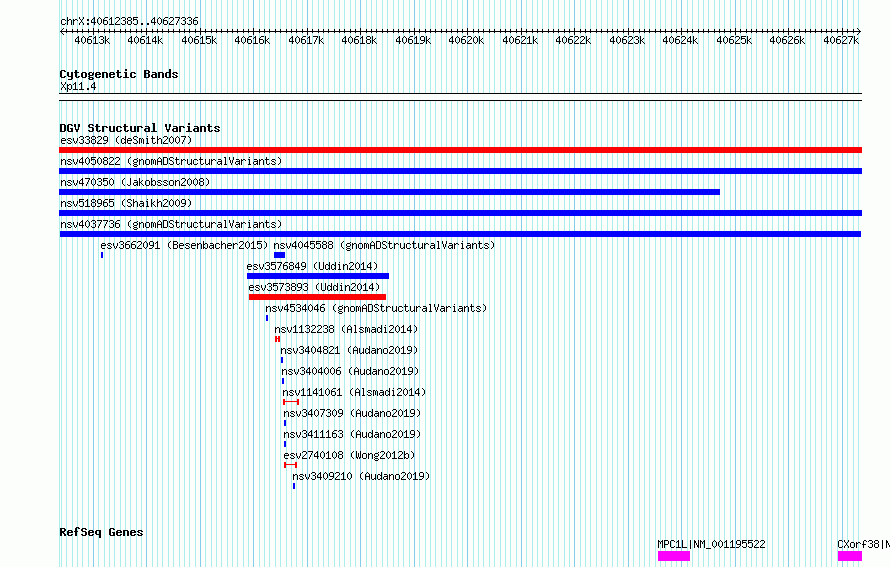Click the ruler's left arrowhead
The image size is (890, 567).
pos(62,32)
